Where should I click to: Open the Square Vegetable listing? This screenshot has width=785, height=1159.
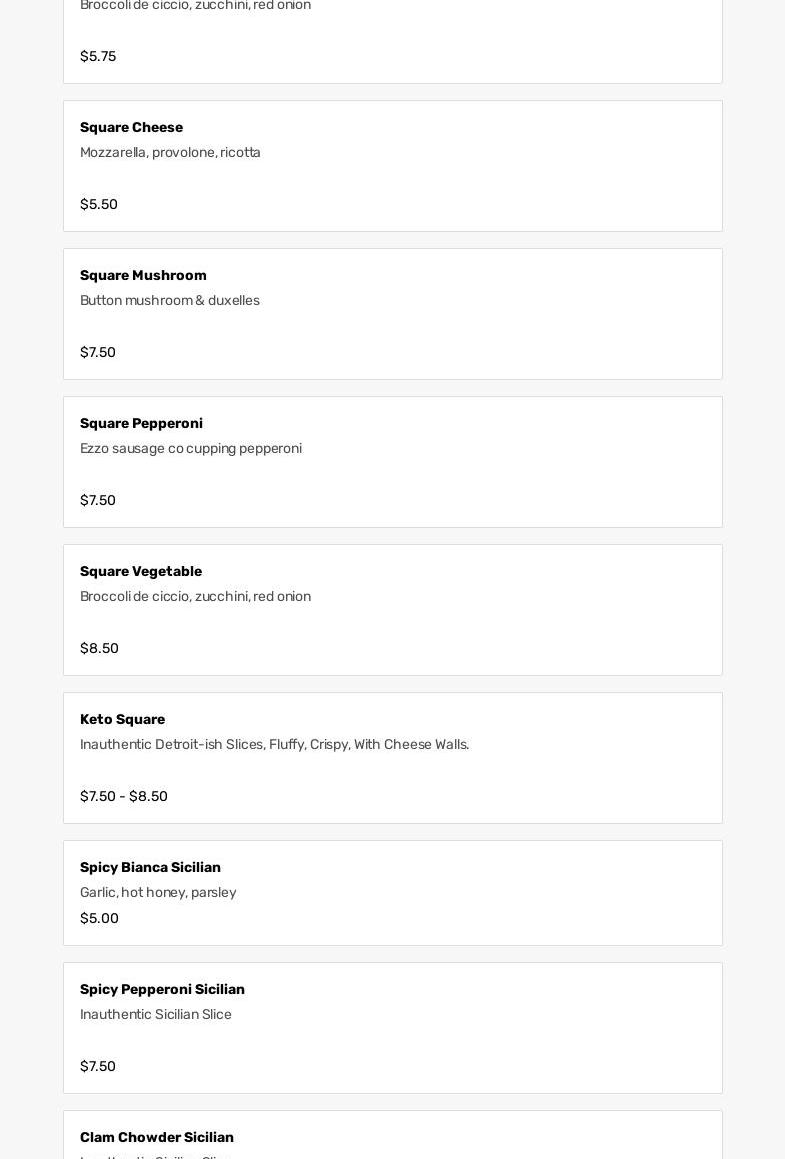pyautogui.click(x=392, y=610)
